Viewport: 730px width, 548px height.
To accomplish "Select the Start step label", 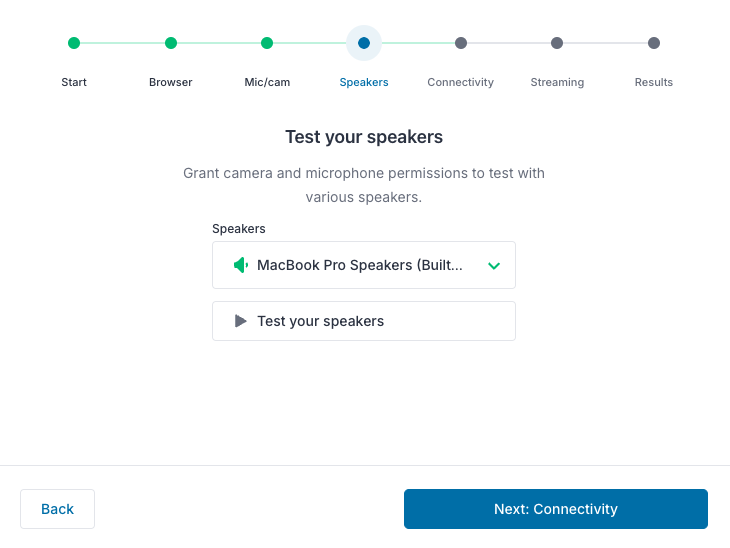I will click(74, 82).
